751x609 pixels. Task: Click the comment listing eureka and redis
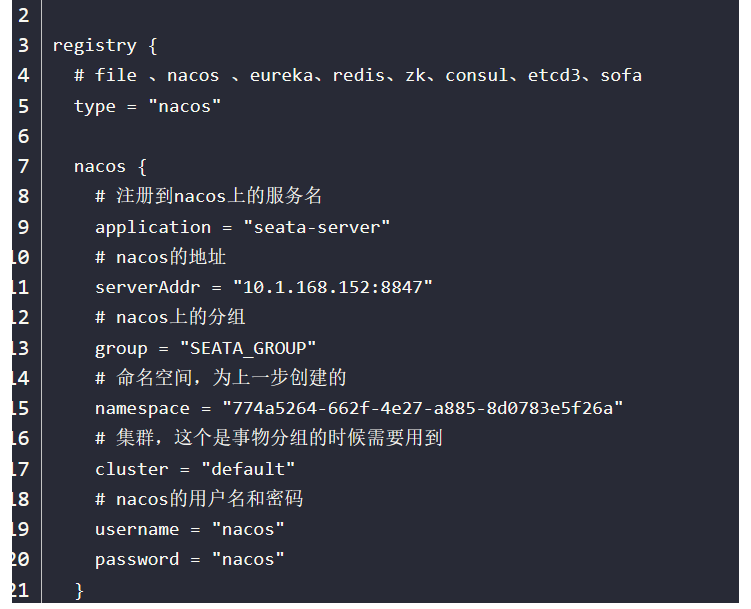358,75
